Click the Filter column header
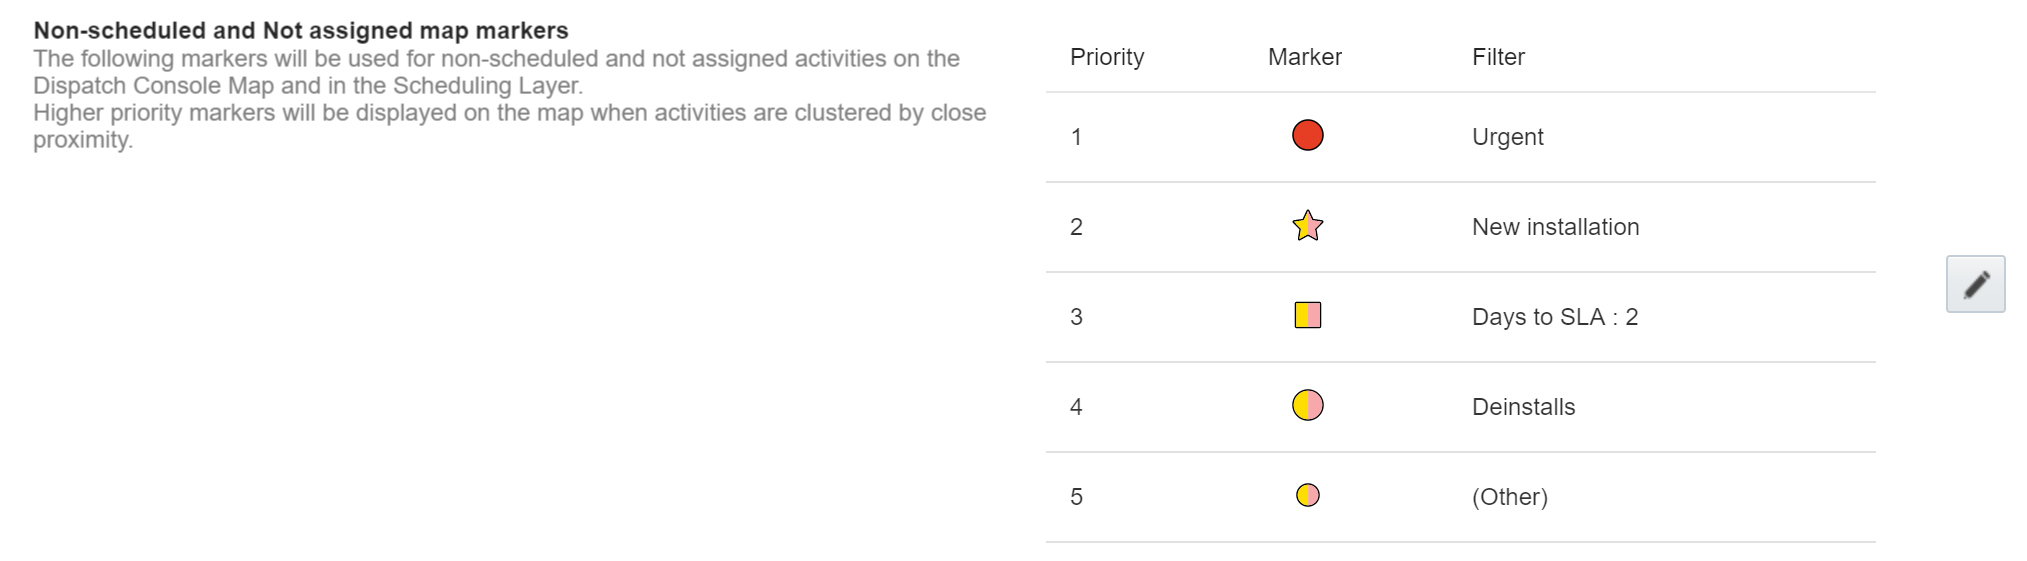Image resolution: width=2027 pixels, height=561 pixels. pyautogui.click(x=1498, y=57)
